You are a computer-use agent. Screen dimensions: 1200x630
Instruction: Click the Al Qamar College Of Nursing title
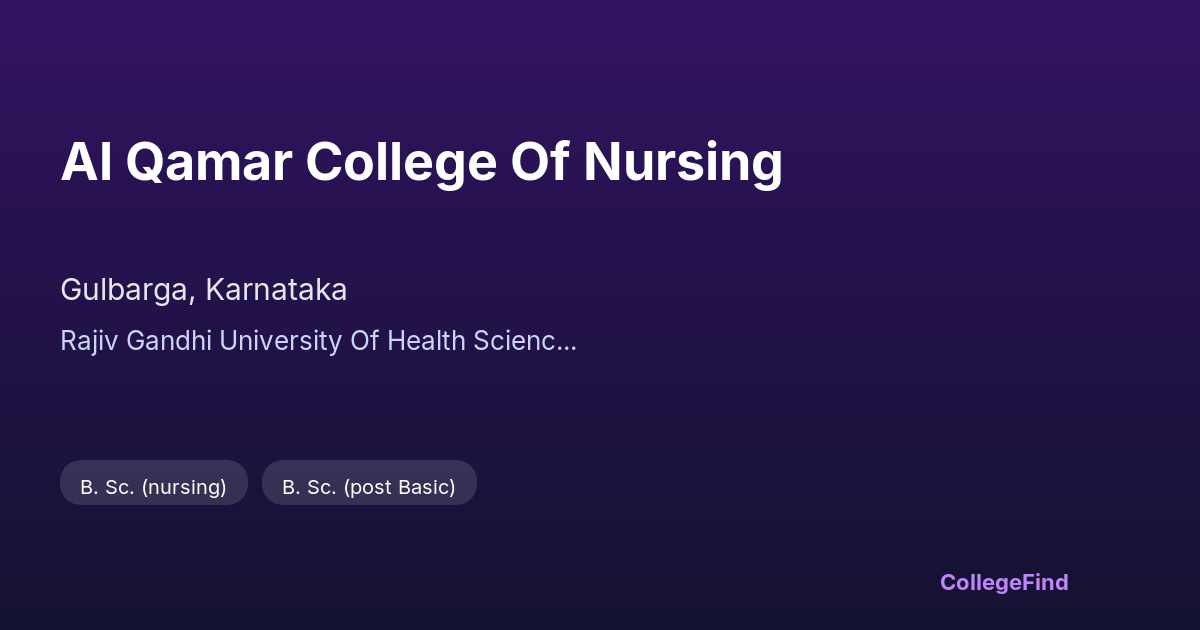(421, 162)
